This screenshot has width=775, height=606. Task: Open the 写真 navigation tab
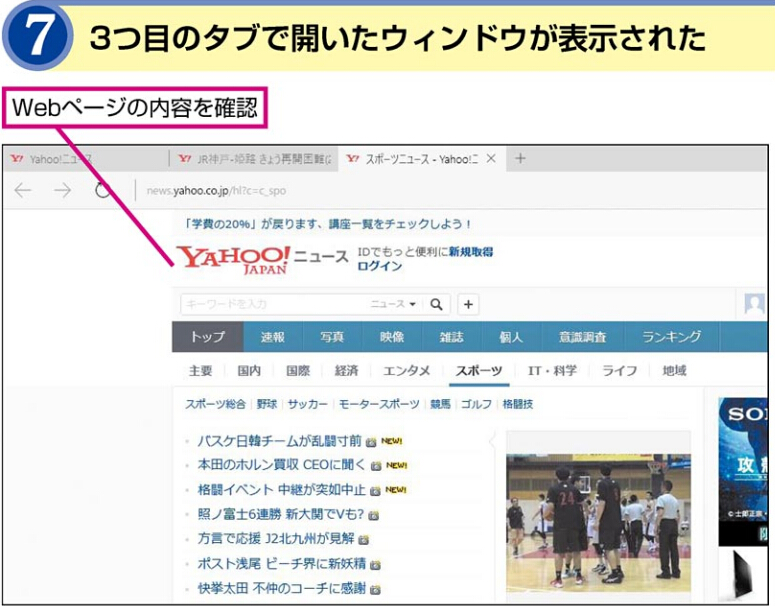click(x=332, y=337)
